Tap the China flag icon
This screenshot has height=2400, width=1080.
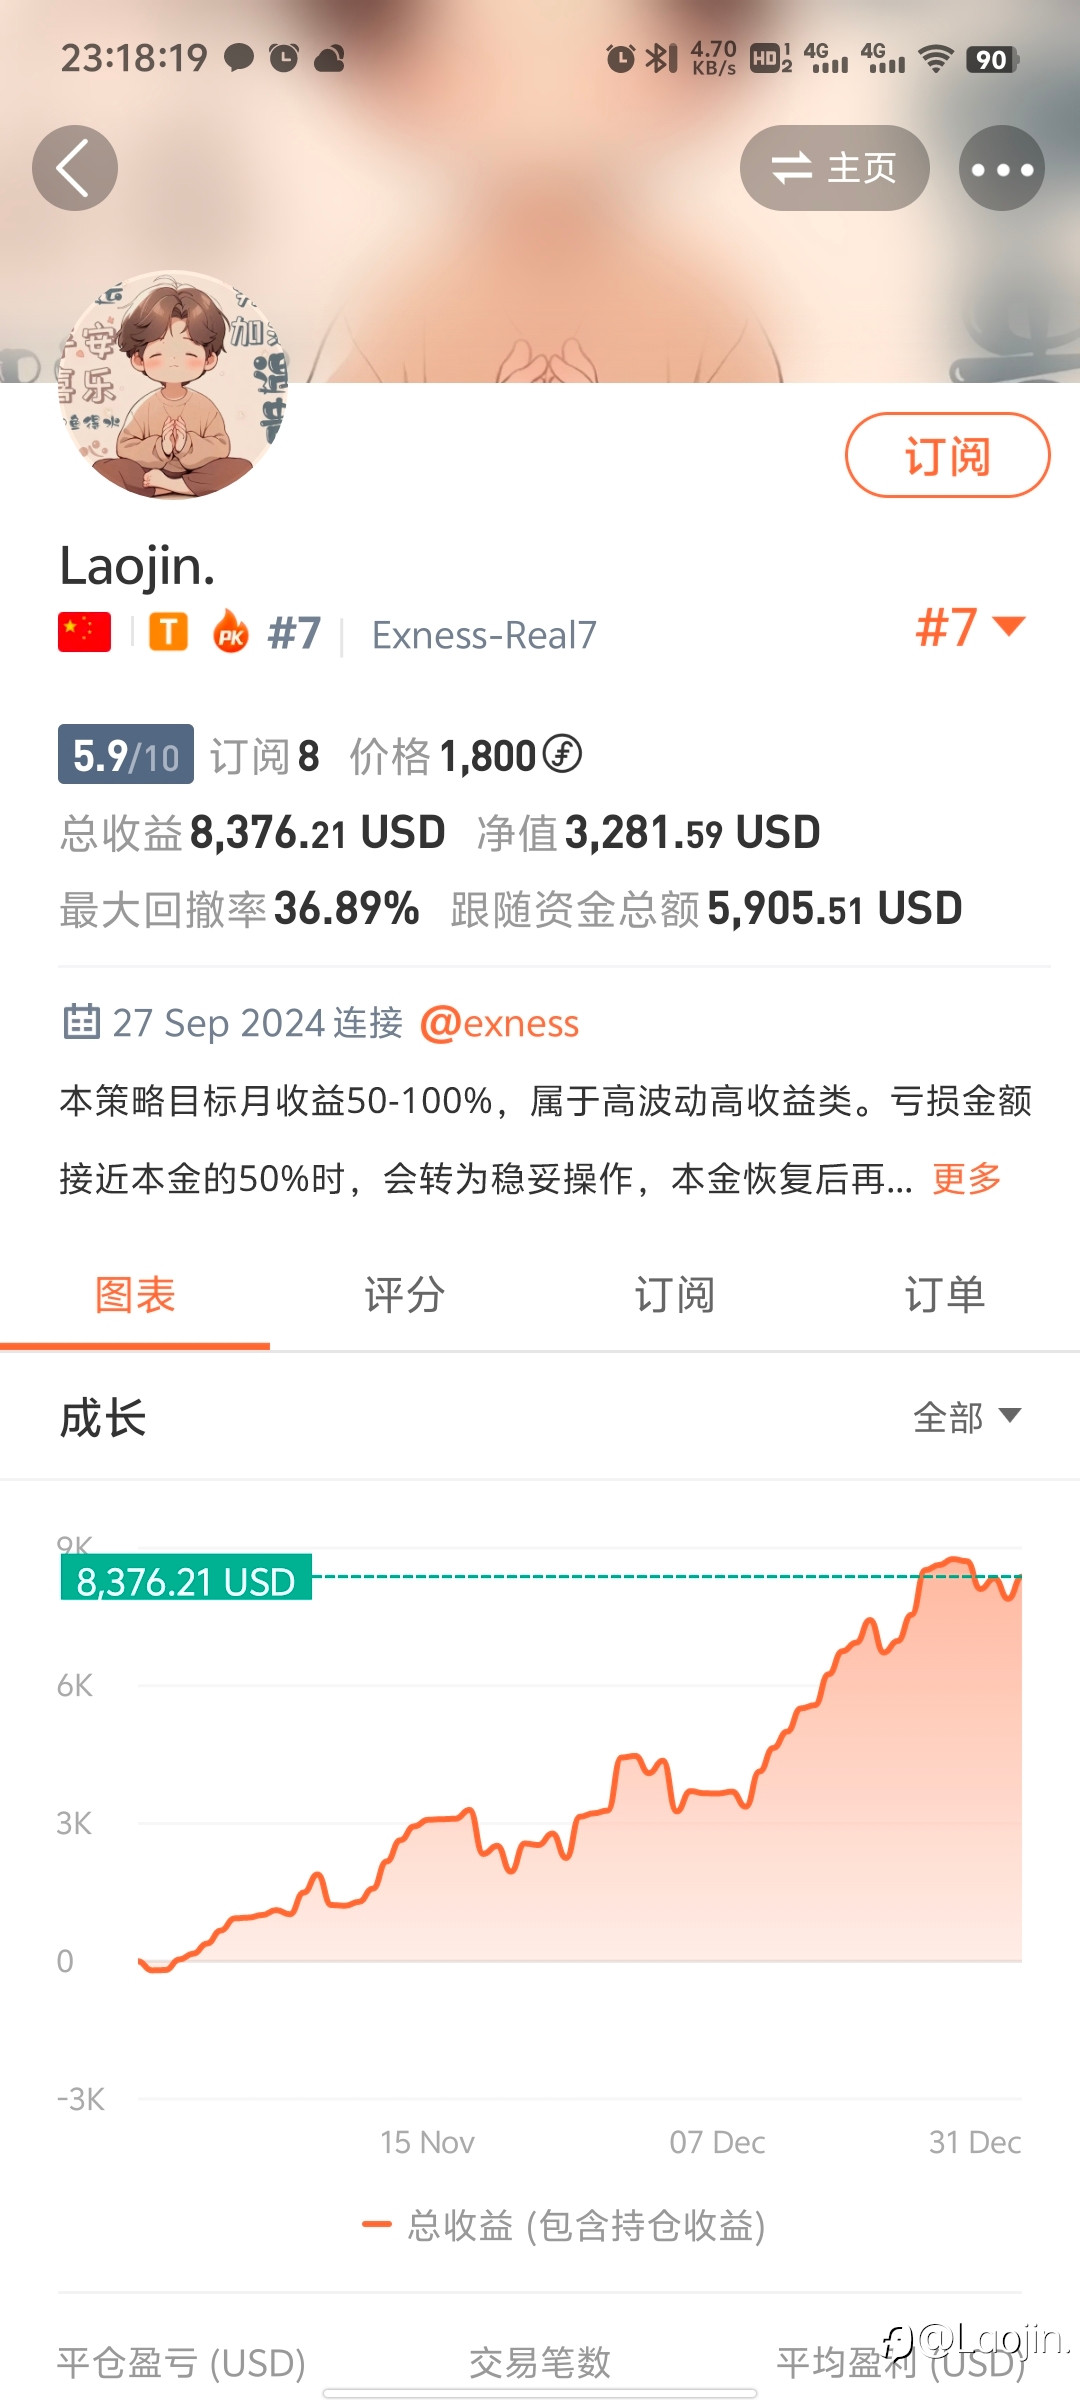click(84, 633)
